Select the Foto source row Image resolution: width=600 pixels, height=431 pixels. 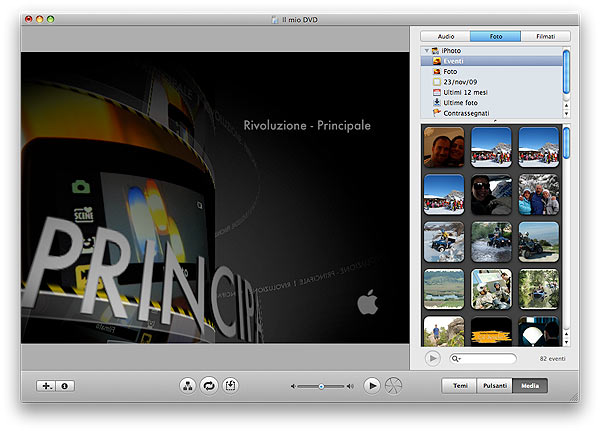coord(492,72)
